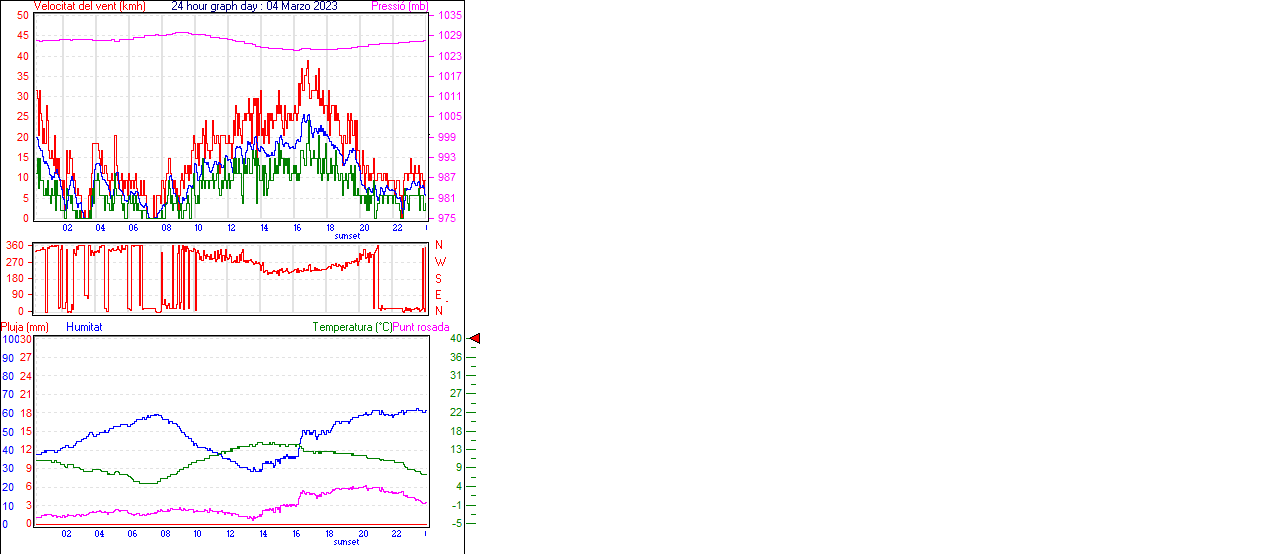Click the 'Humitat' legend label
1280x554 pixels.
pyautogui.click(x=84, y=327)
